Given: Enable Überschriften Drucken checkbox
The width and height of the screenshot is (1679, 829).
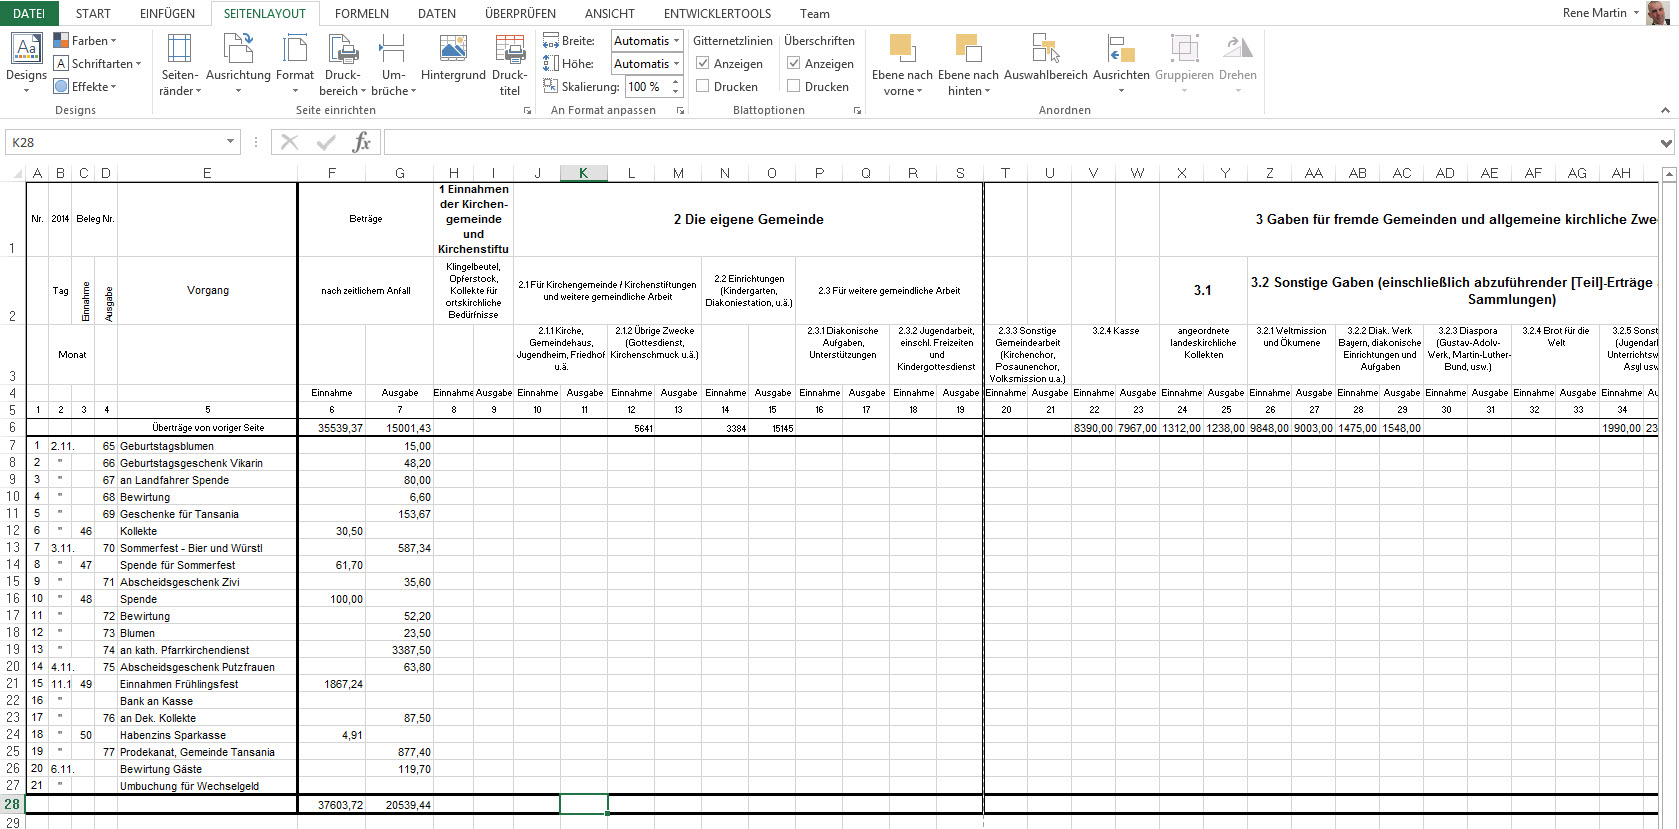Looking at the screenshot, I should point(794,86).
